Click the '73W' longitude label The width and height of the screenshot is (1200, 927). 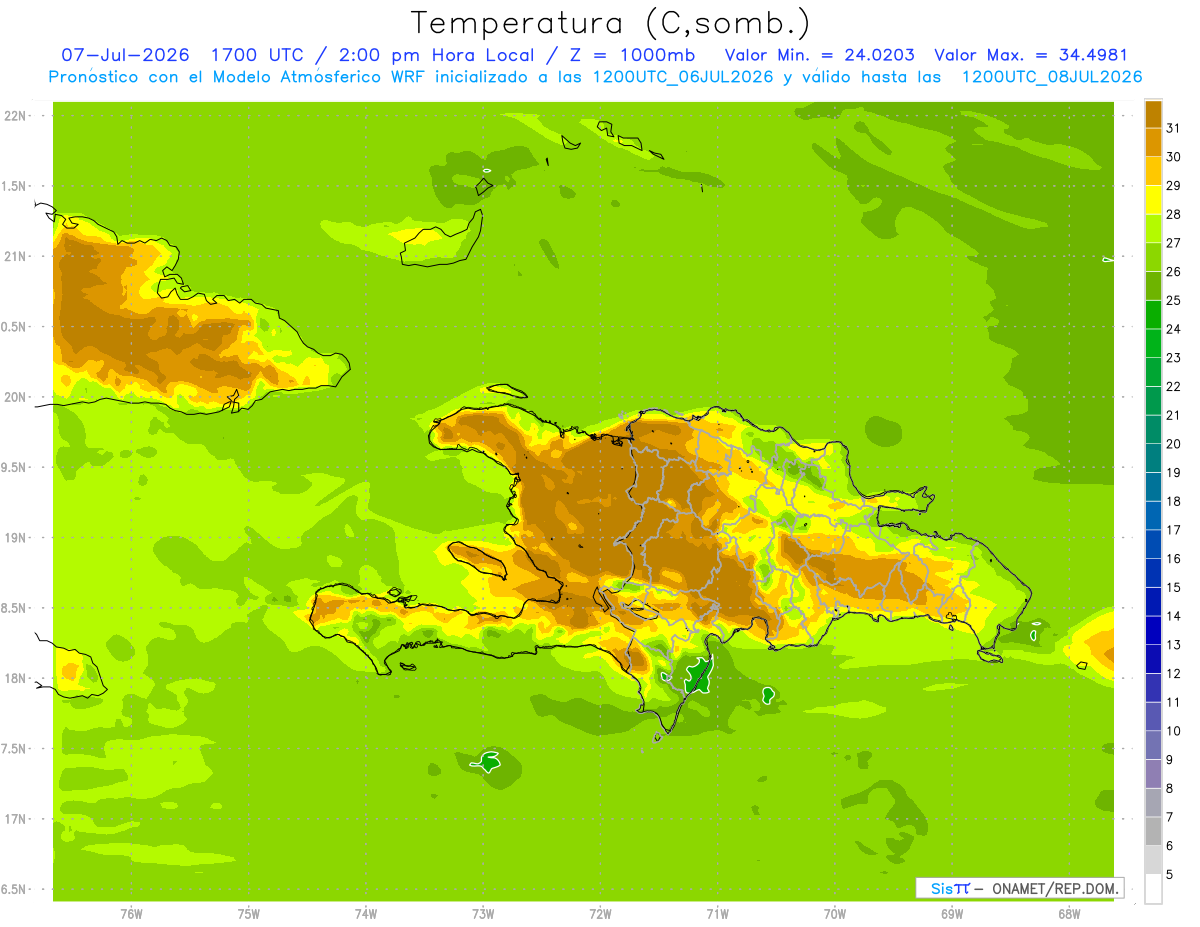[x=483, y=914]
